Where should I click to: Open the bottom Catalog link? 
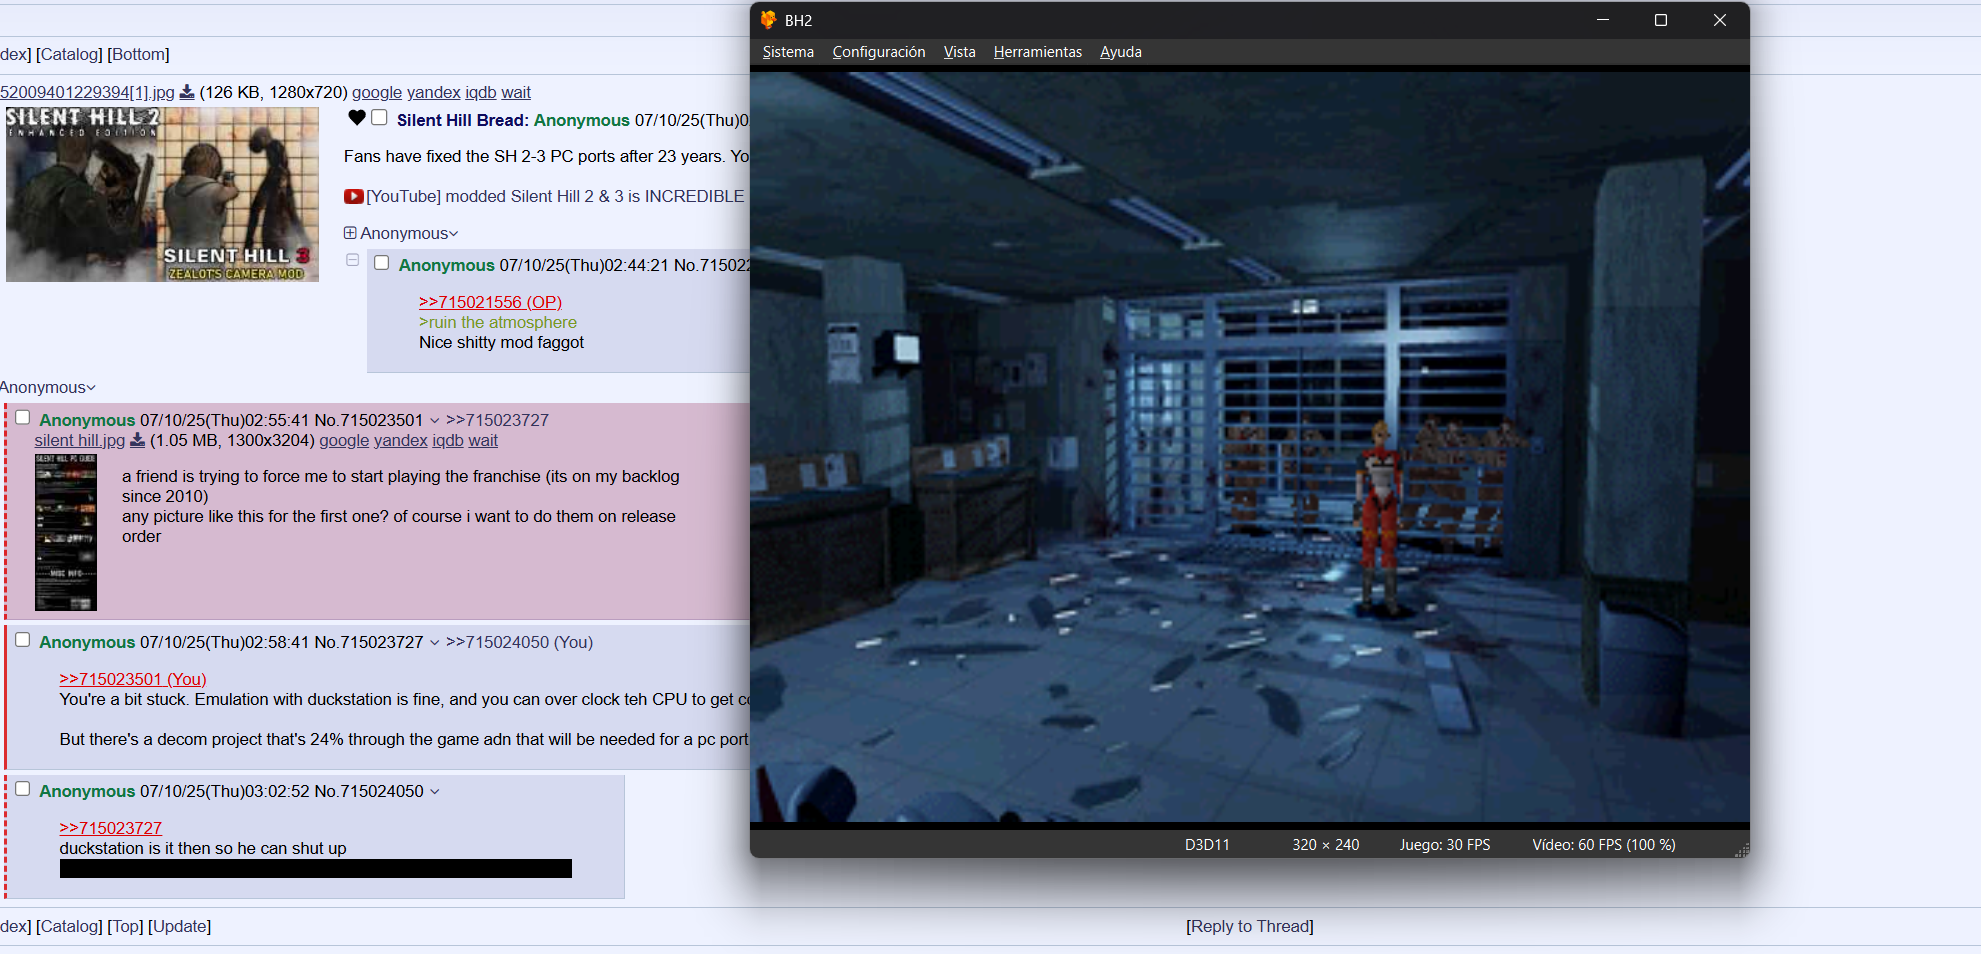(x=69, y=926)
